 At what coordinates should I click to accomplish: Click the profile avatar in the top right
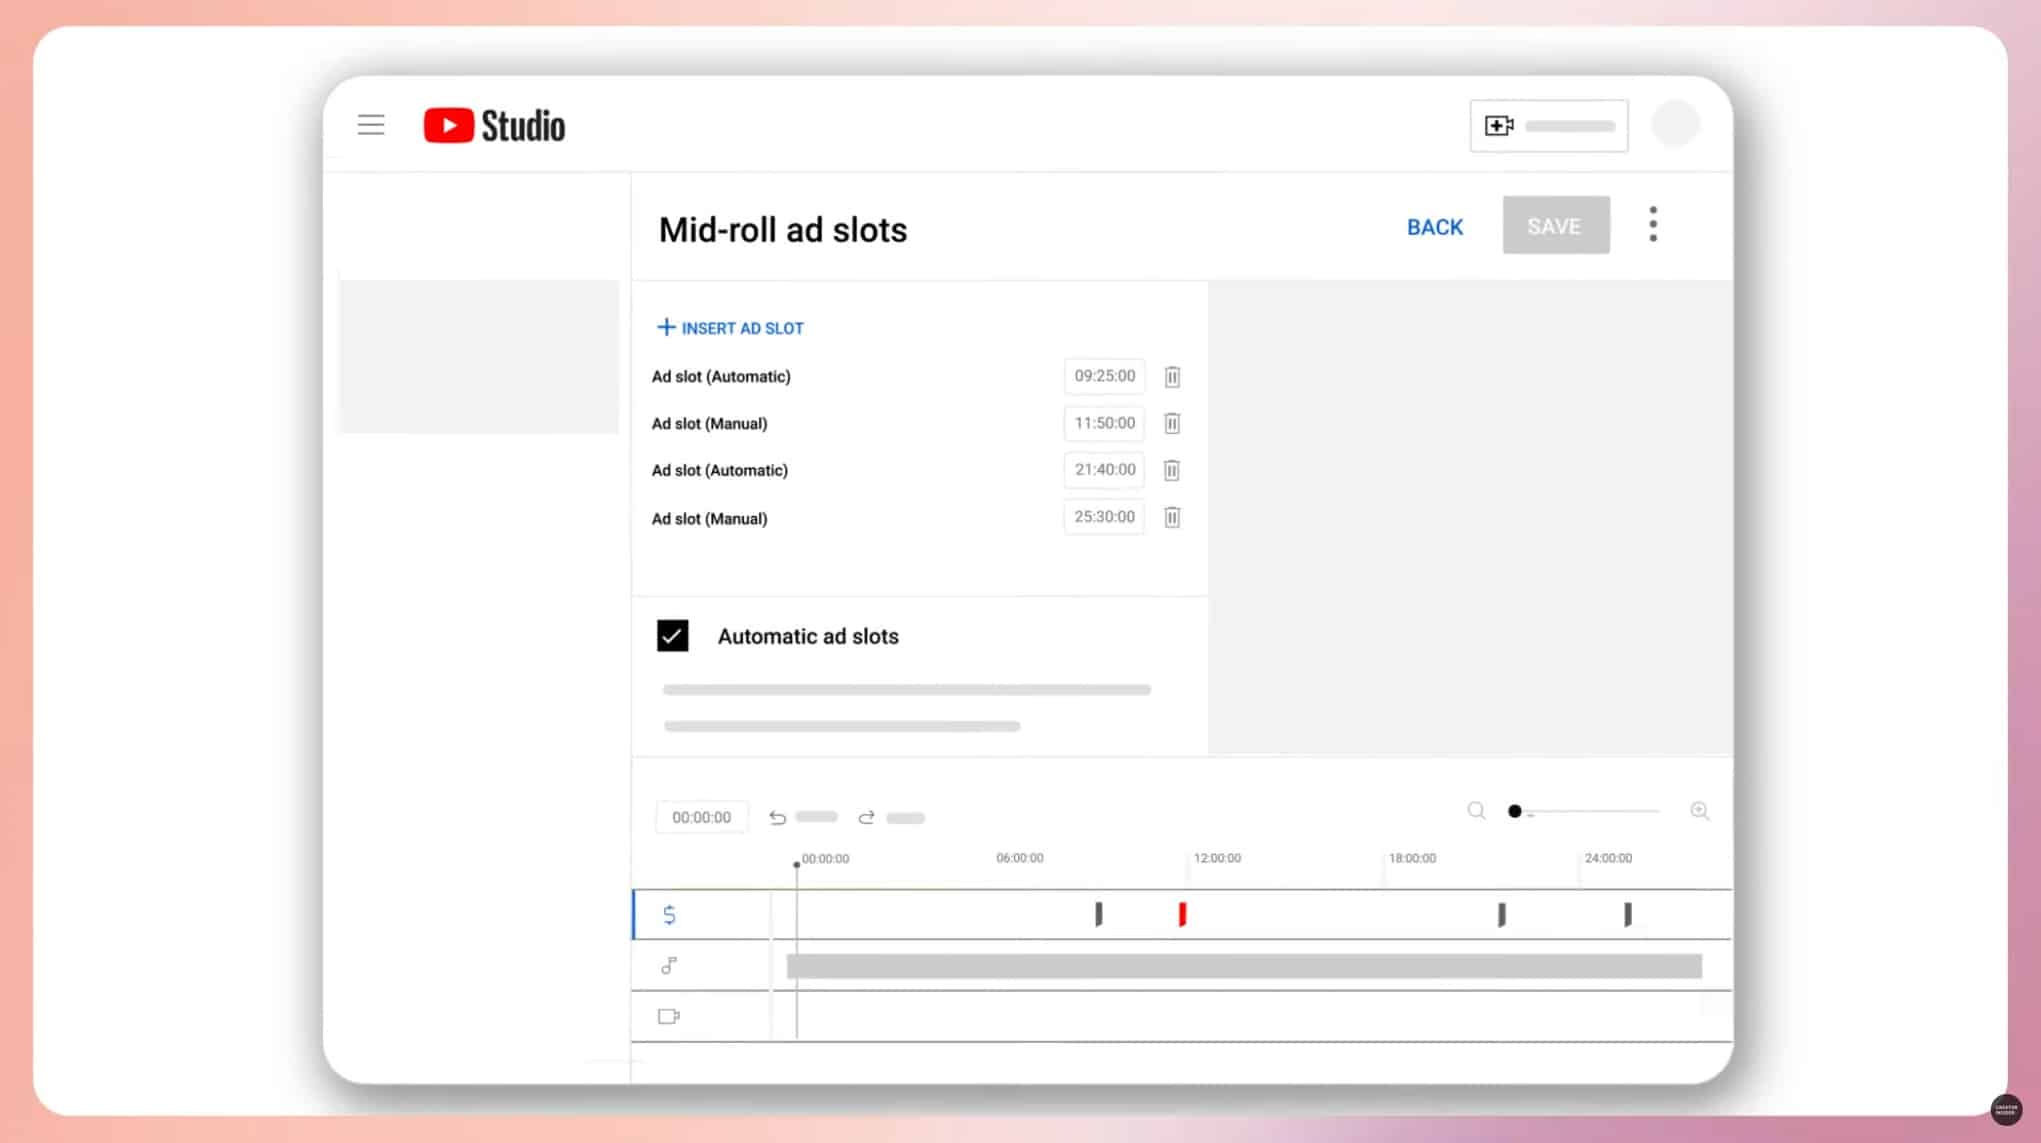tap(1675, 123)
